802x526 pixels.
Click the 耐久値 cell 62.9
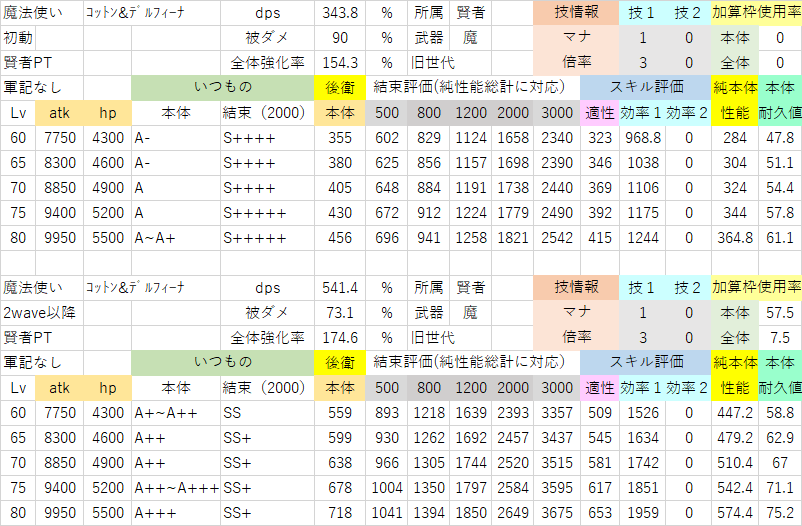click(780, 438)
